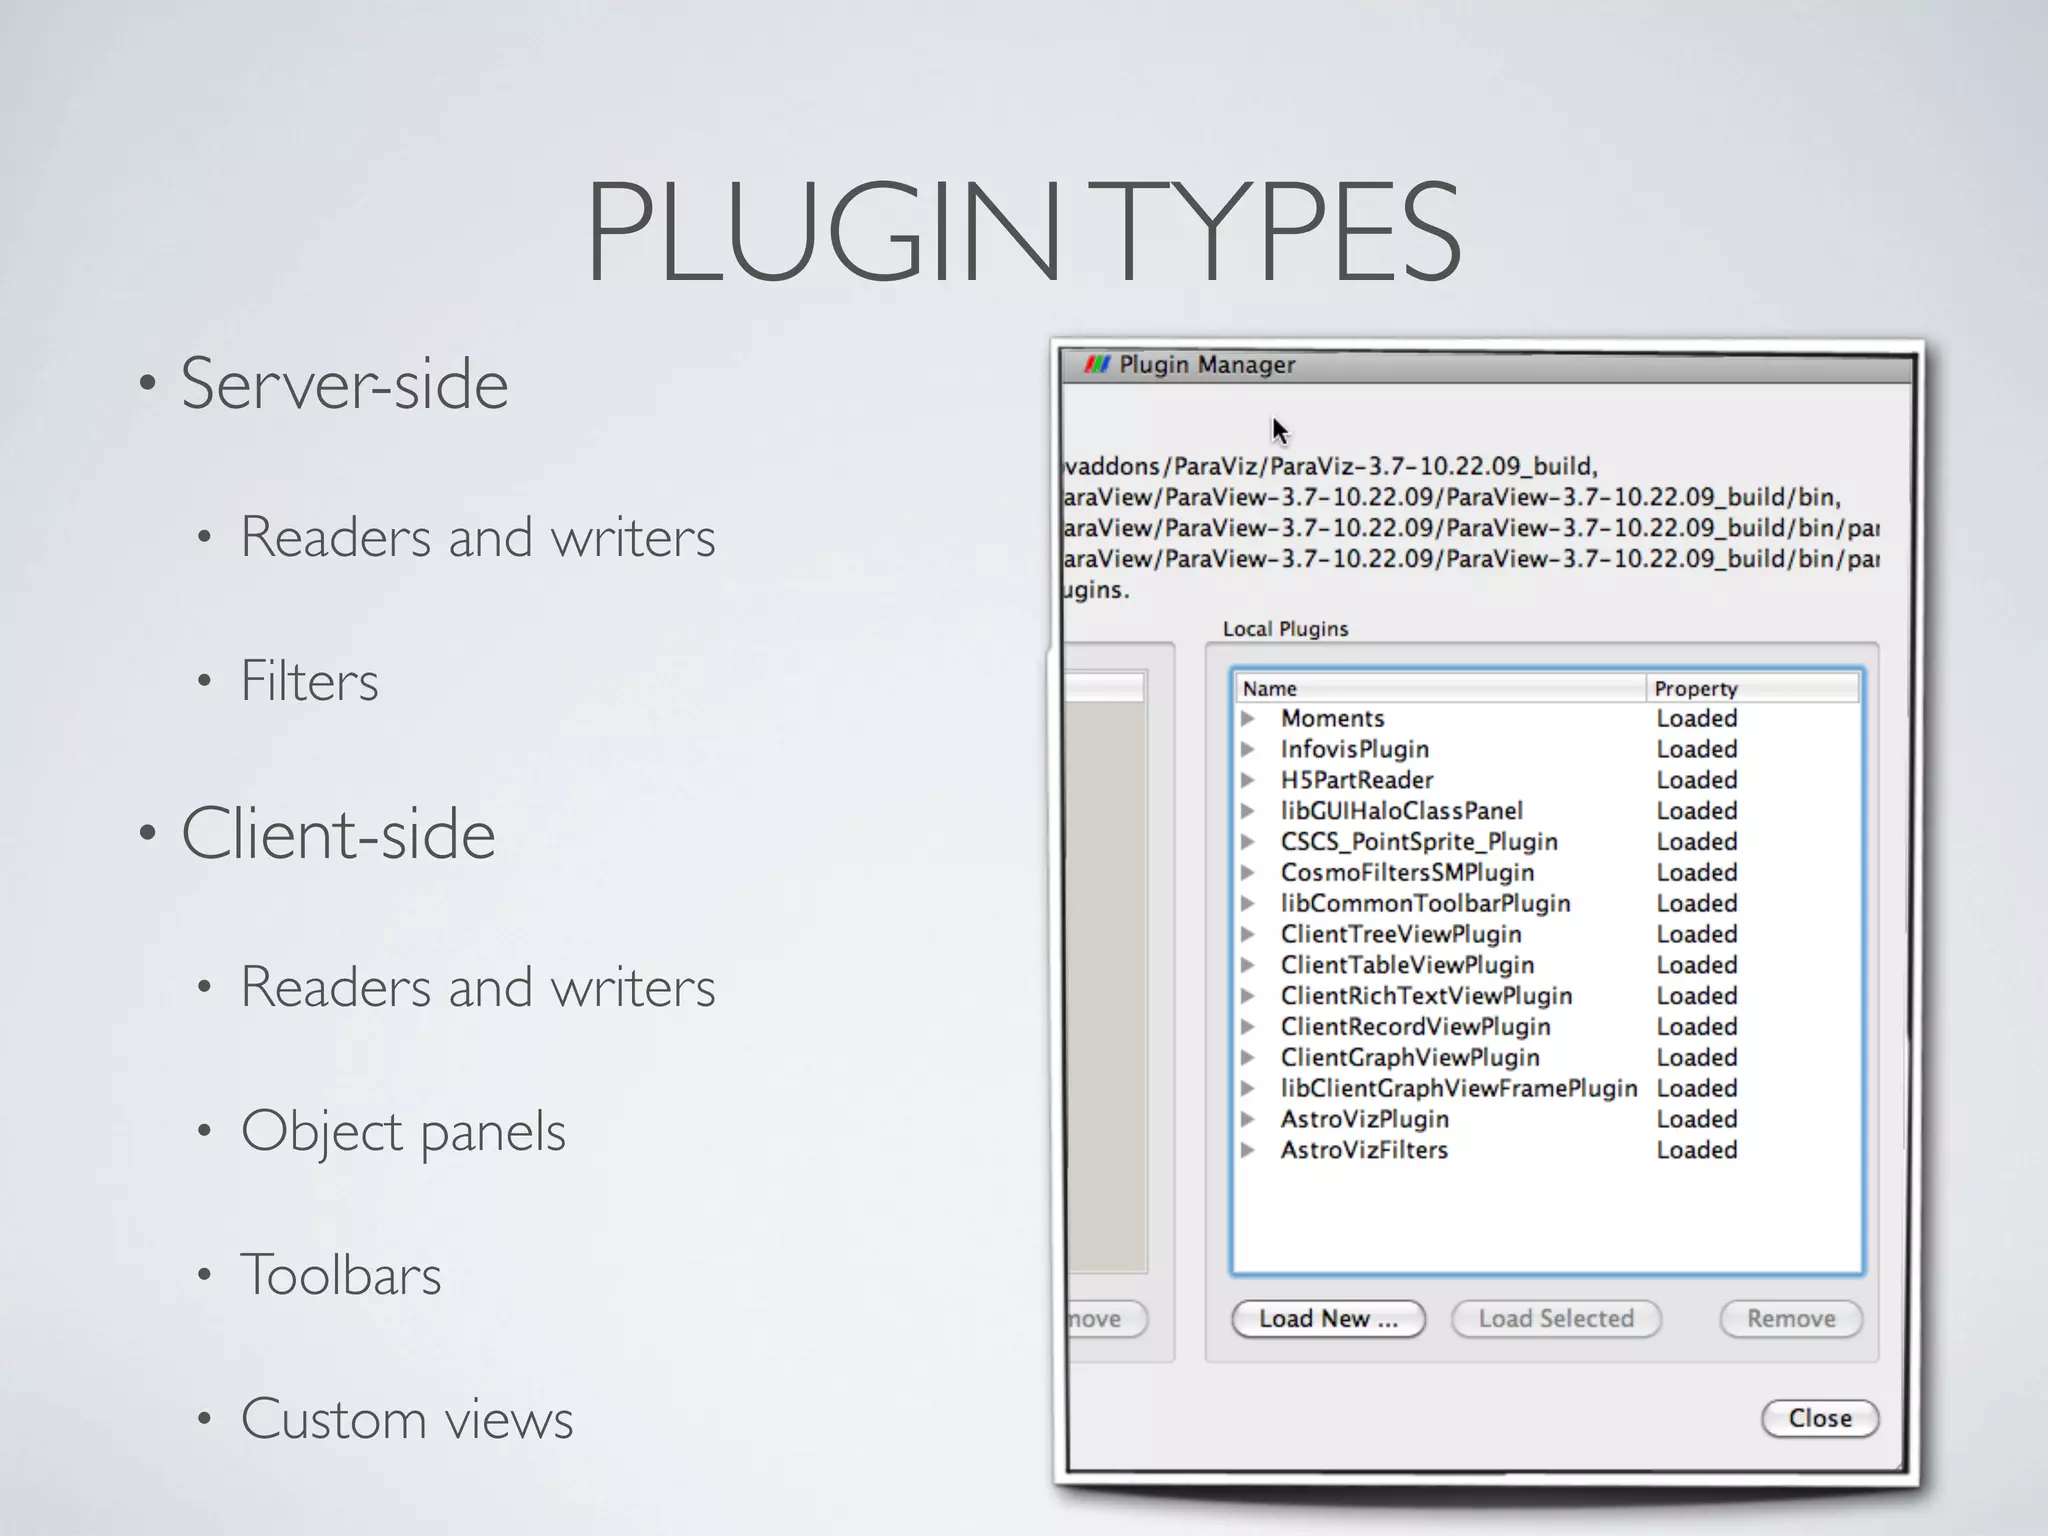Select the Moments plugin name

click(1332, 718)
